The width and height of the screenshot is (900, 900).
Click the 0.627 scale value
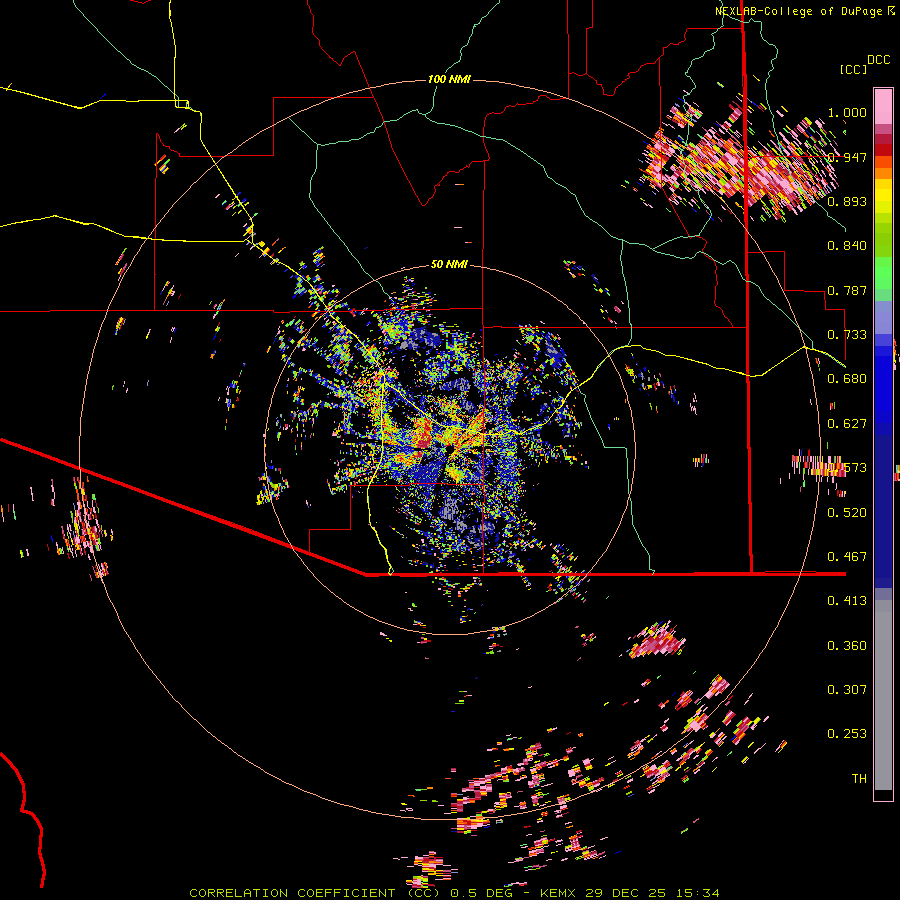(x=847, y=424)
